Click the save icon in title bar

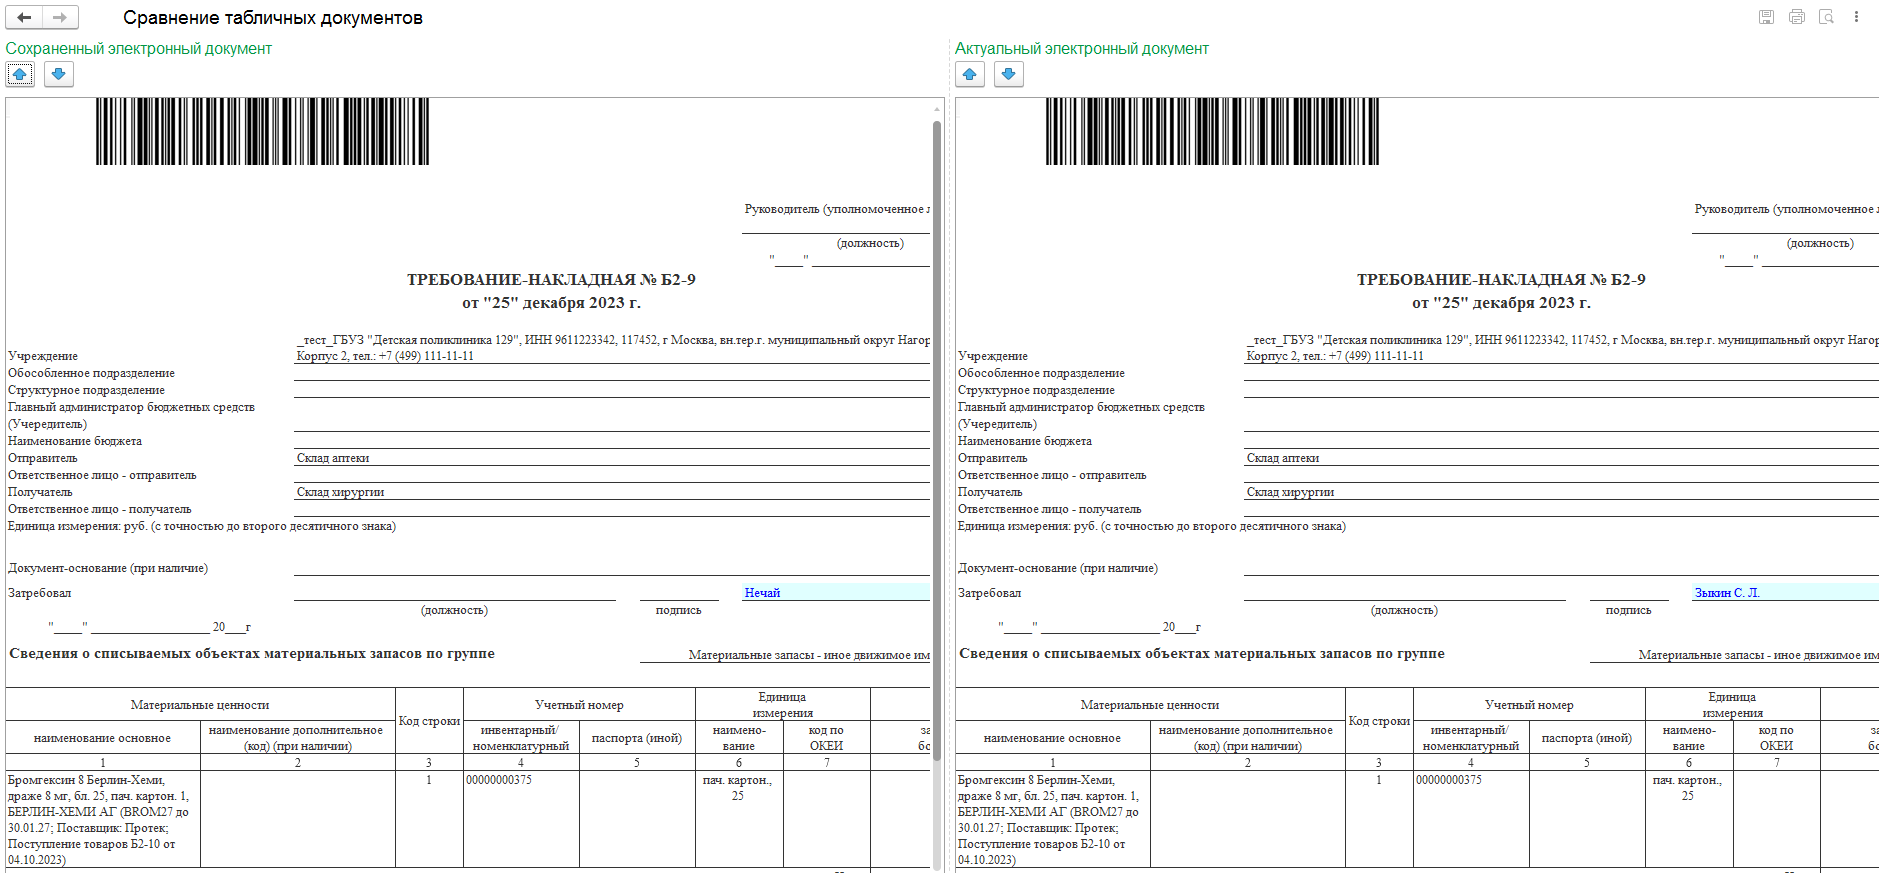(x=1767, y=17)
